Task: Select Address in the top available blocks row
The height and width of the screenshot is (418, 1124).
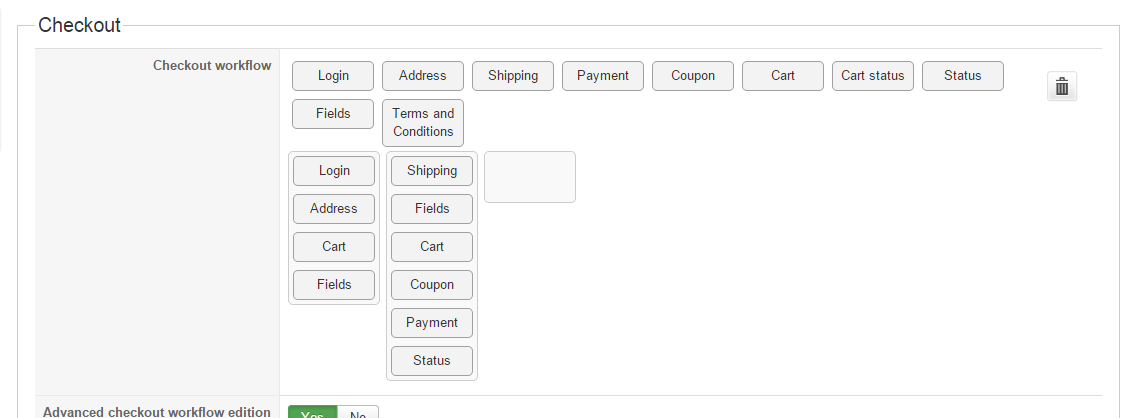Action: click(x=422, y=76)
